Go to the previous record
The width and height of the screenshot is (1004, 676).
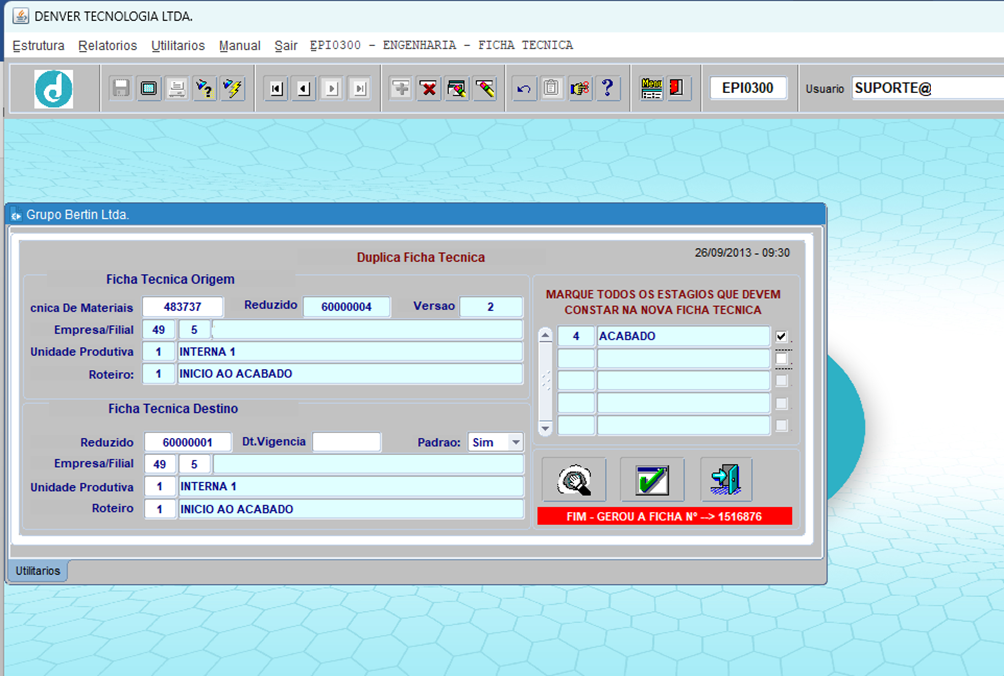(304, 88)
